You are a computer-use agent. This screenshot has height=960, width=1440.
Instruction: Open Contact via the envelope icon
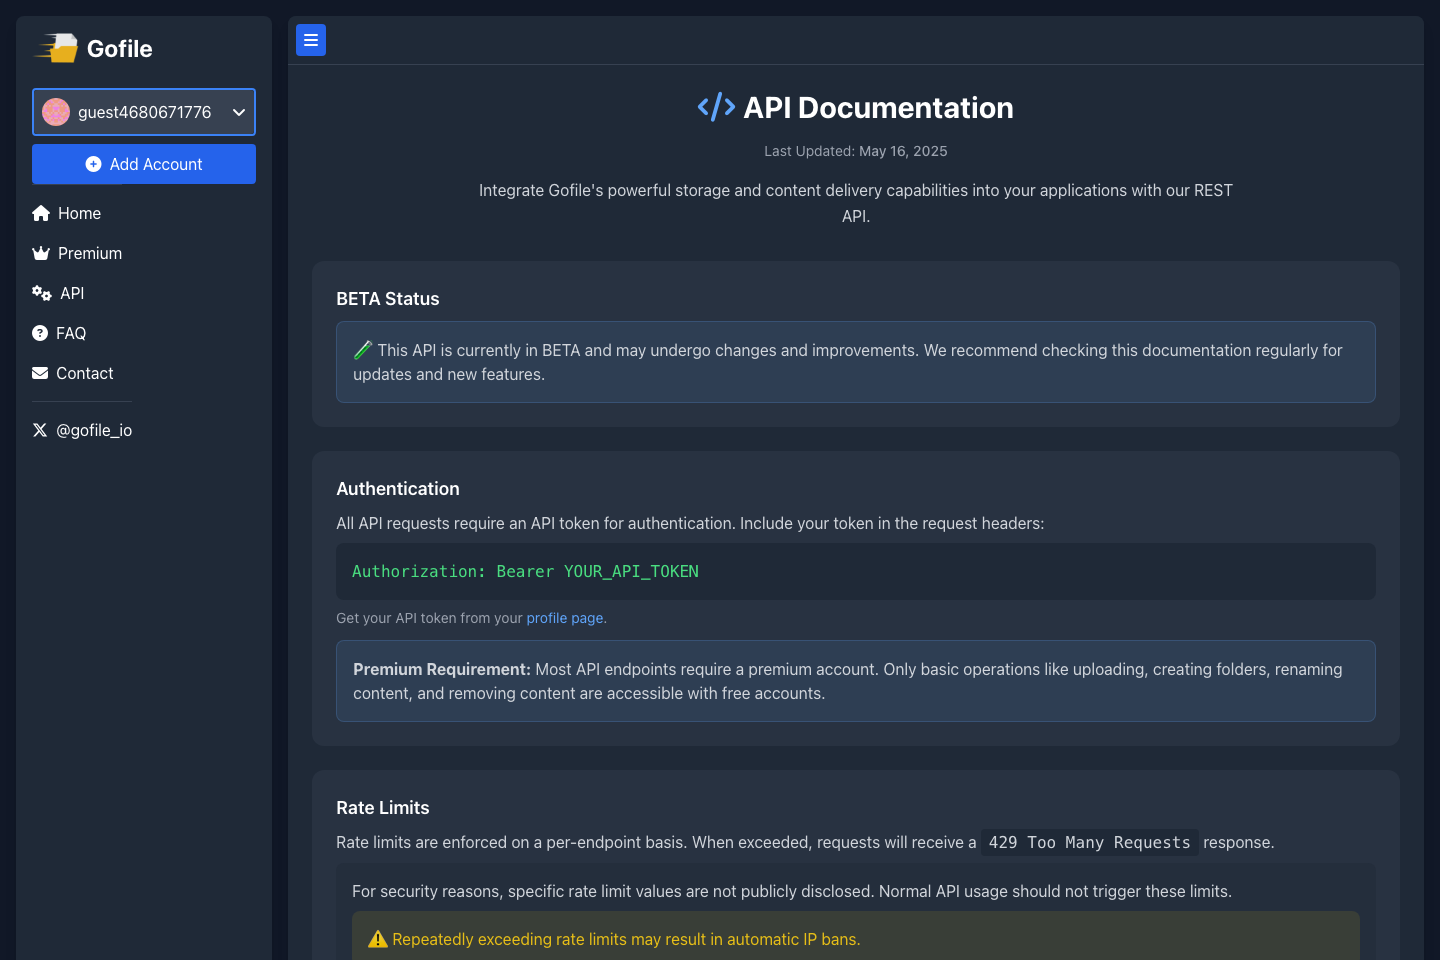40,373
